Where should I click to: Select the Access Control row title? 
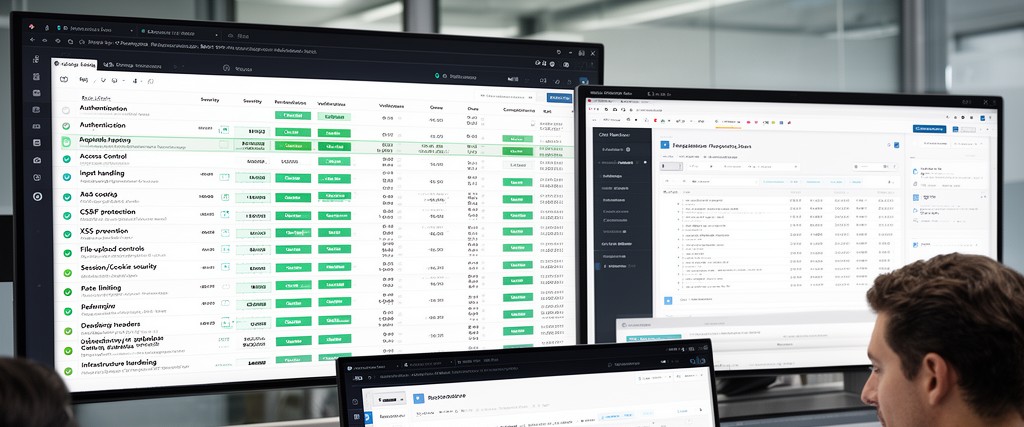point(103,157)
